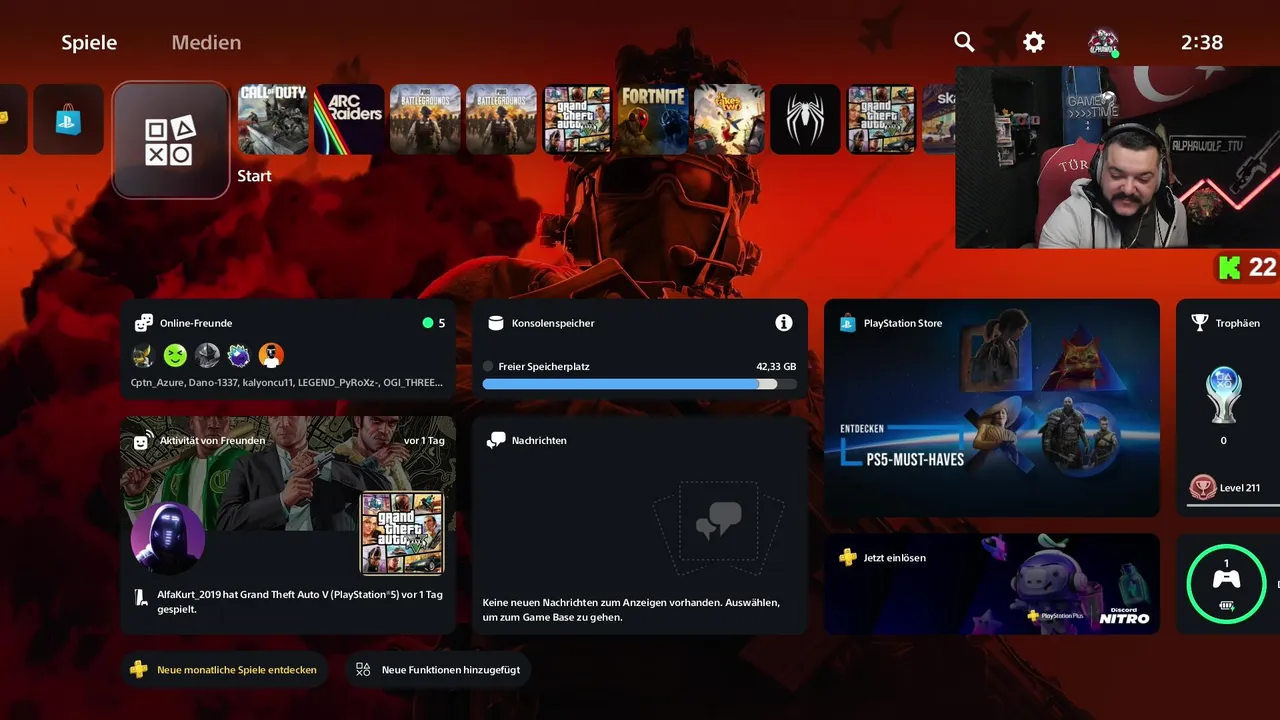The image size is (1280, 720).
Task: Switch to the Medien tab
Action: (206, 42)
